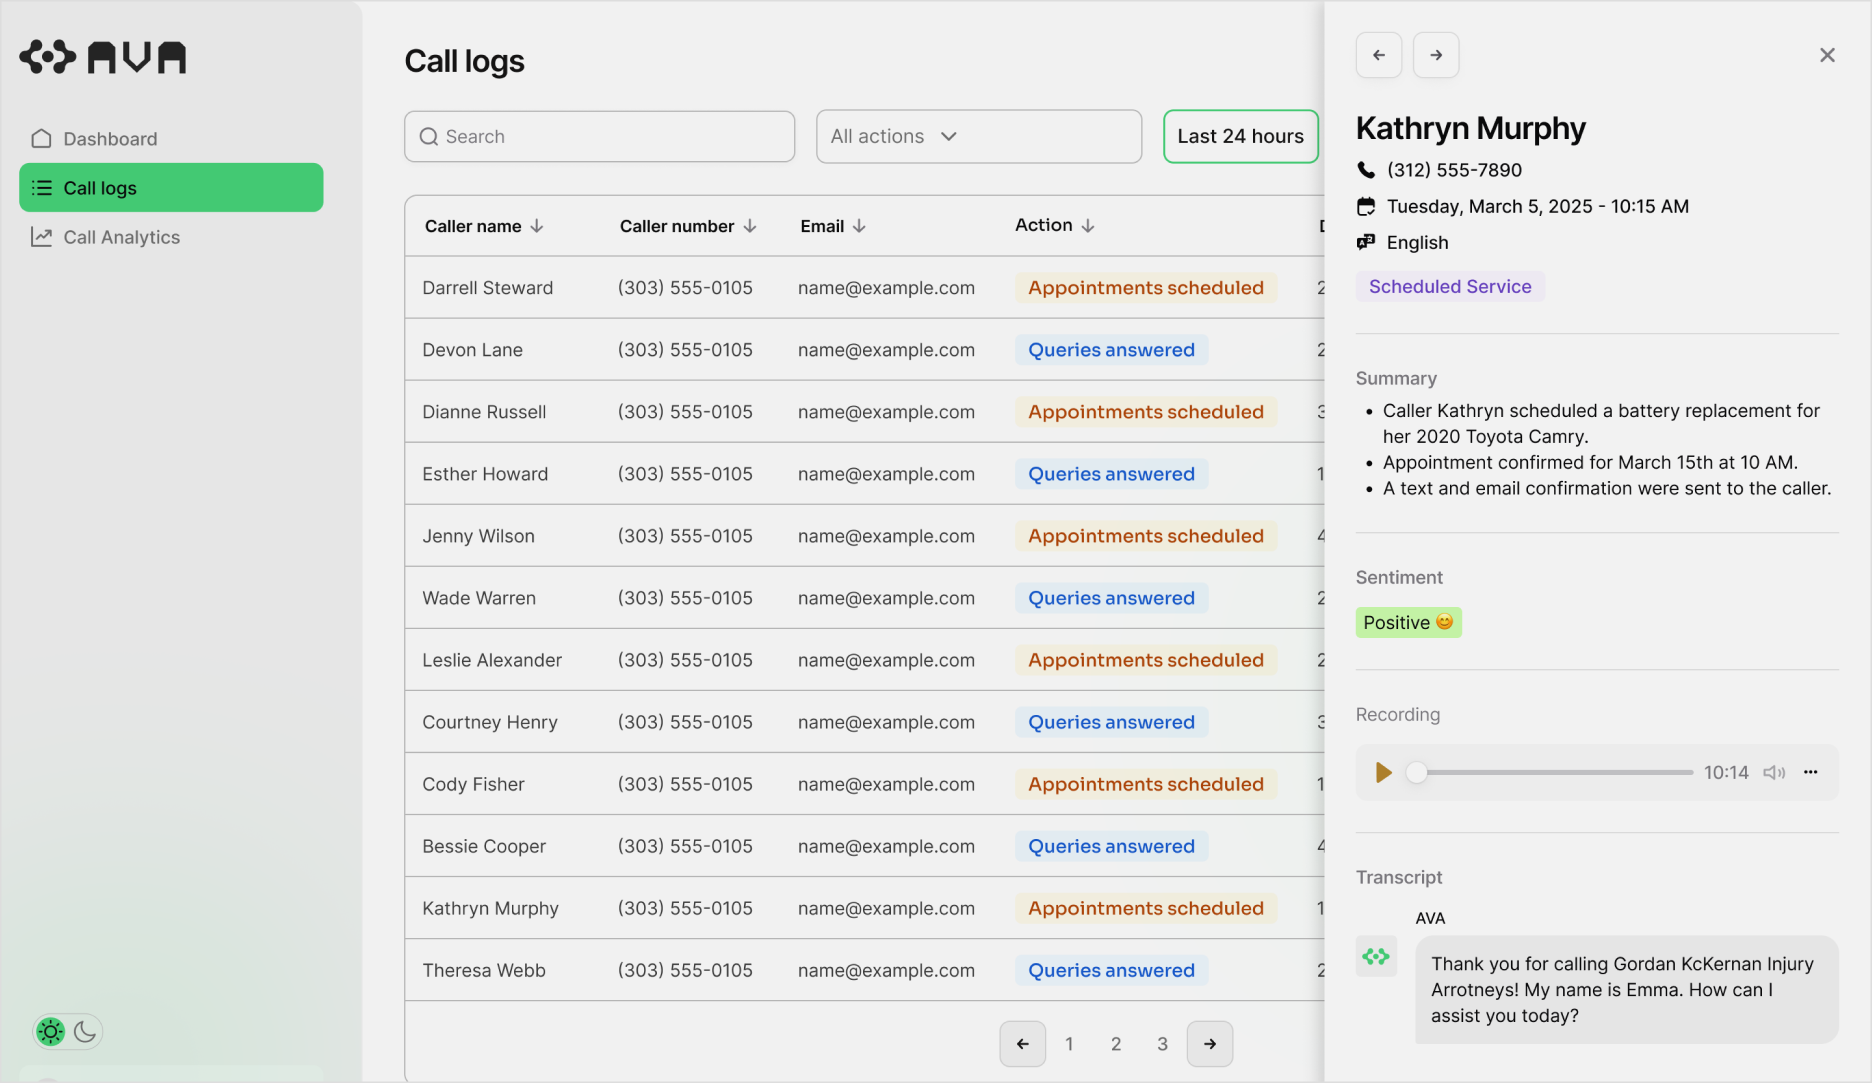
Task: Click the Call logs list icon
Action: [41, 188]
